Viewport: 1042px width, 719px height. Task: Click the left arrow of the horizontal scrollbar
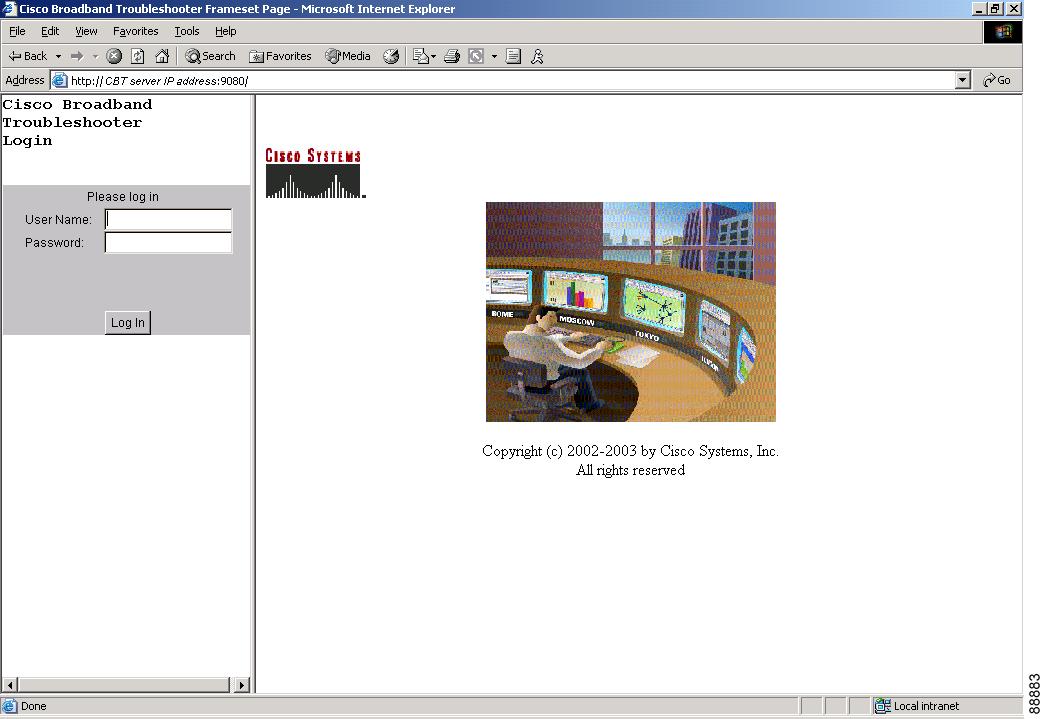10,684
